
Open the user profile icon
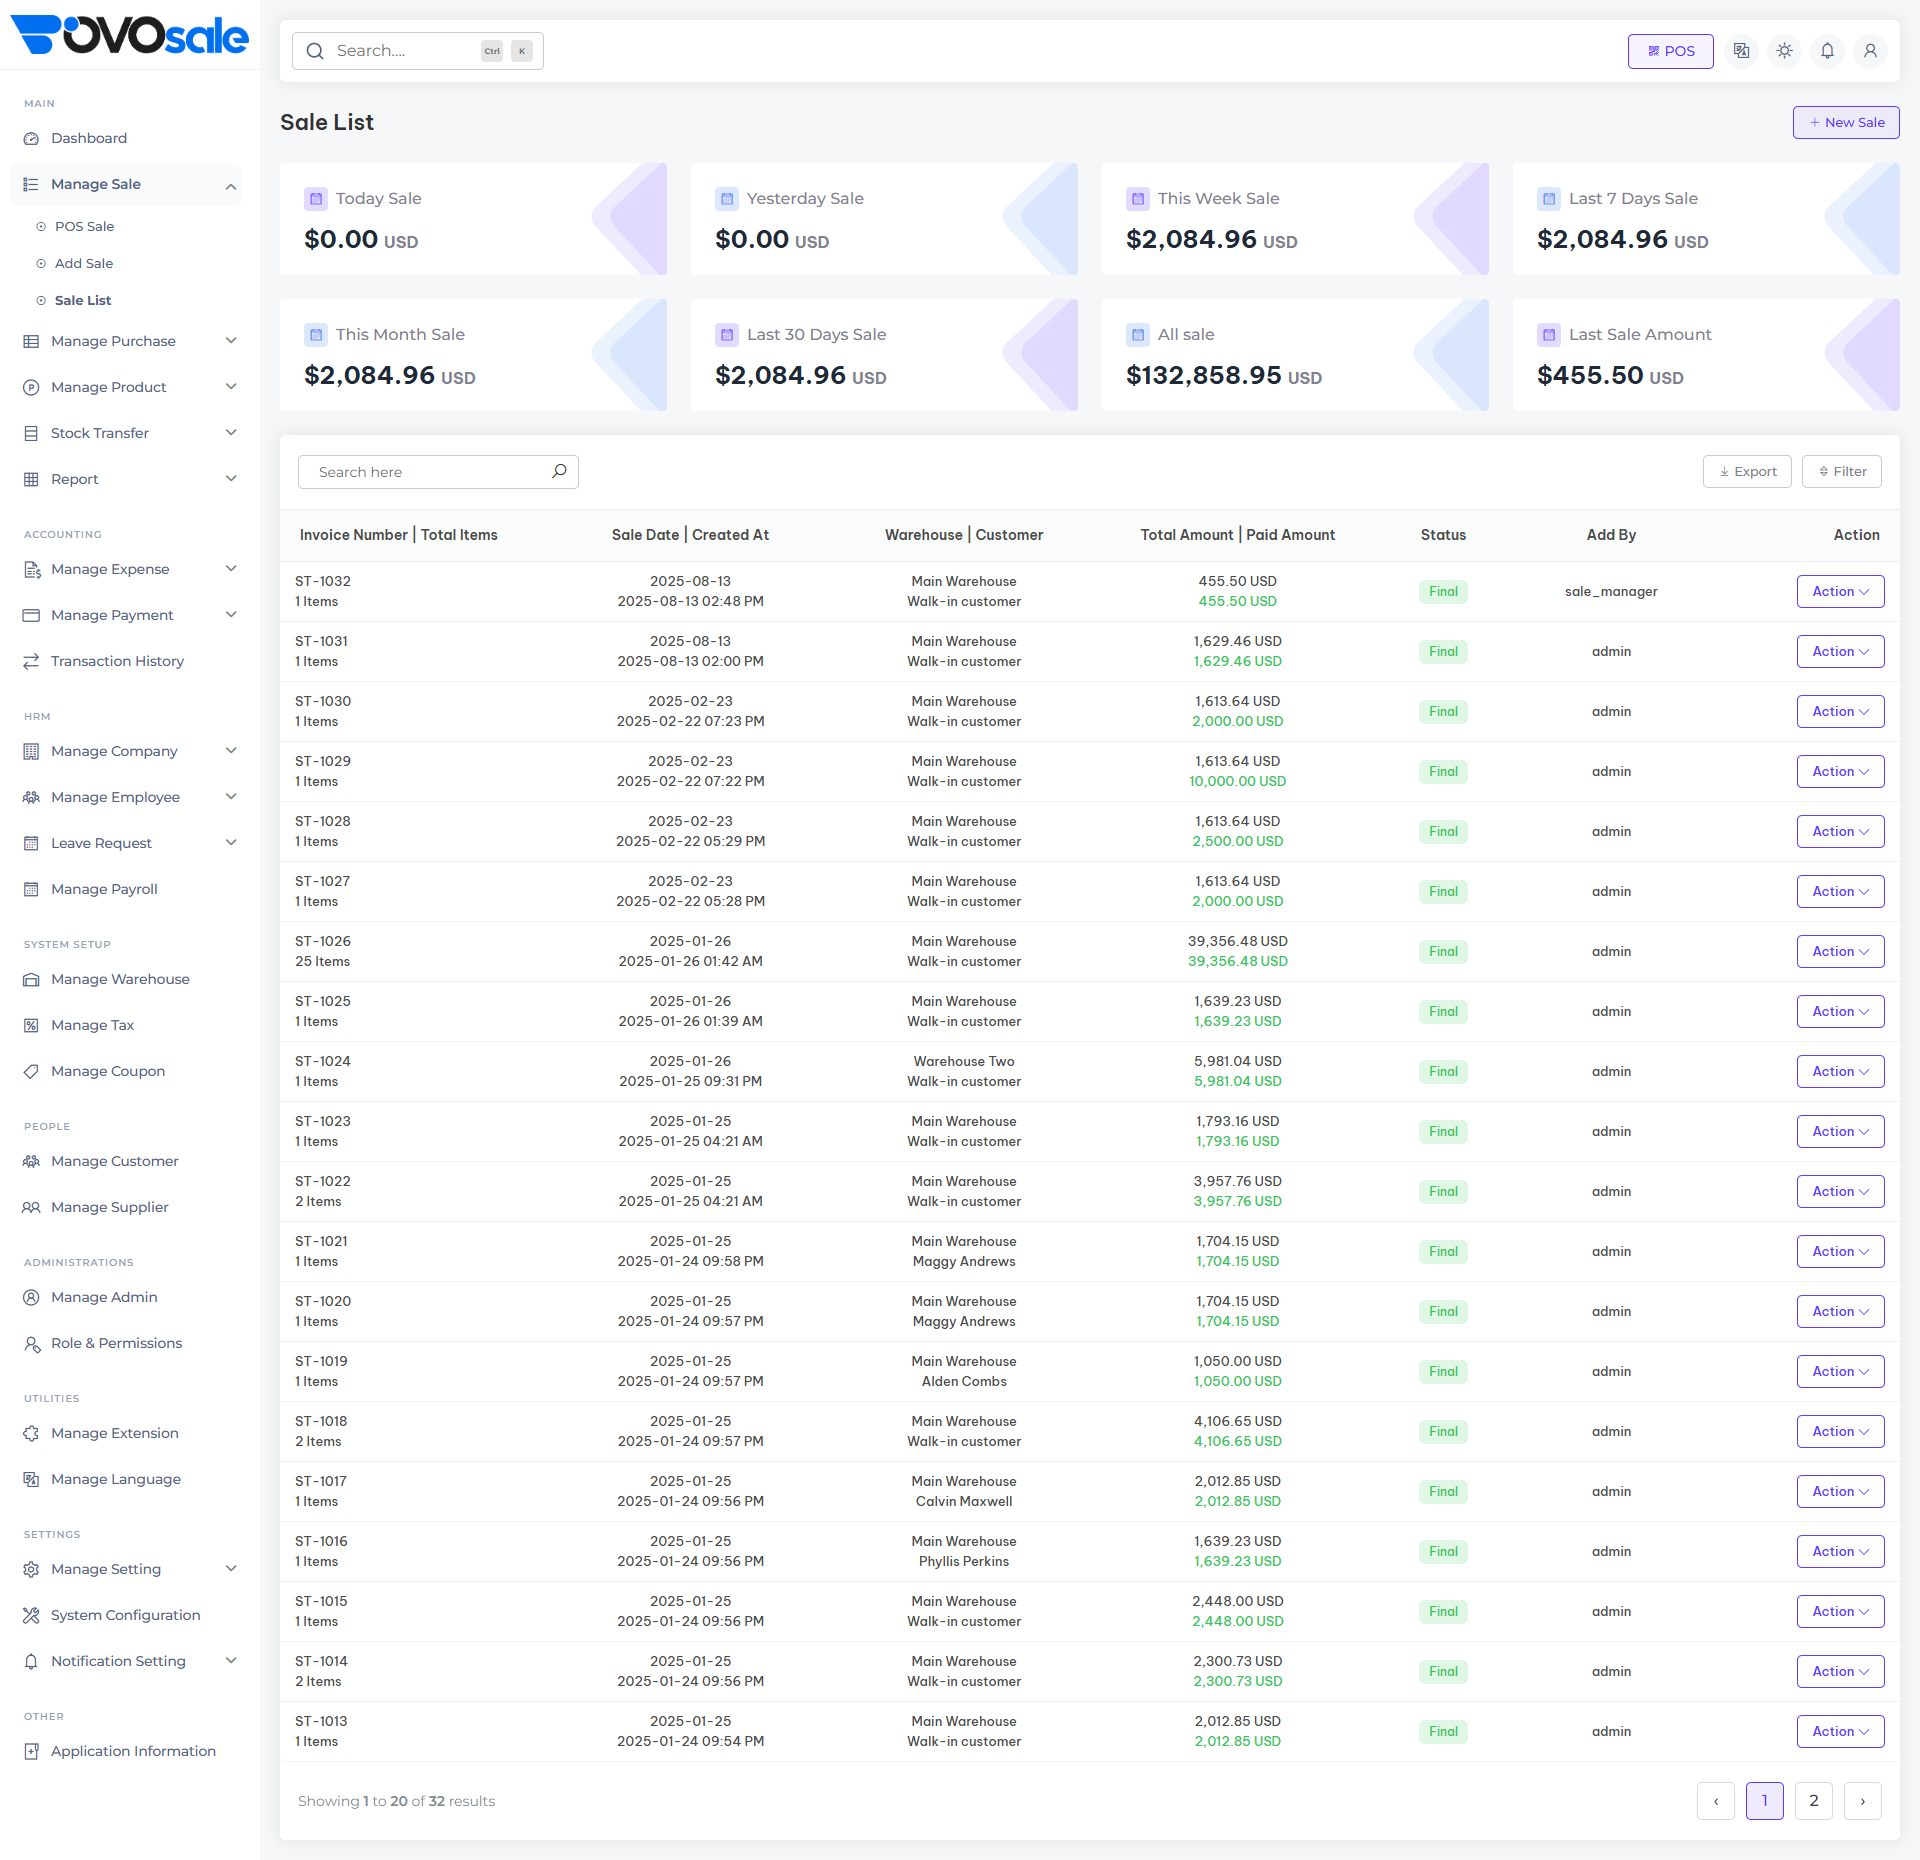point(1870,50)
